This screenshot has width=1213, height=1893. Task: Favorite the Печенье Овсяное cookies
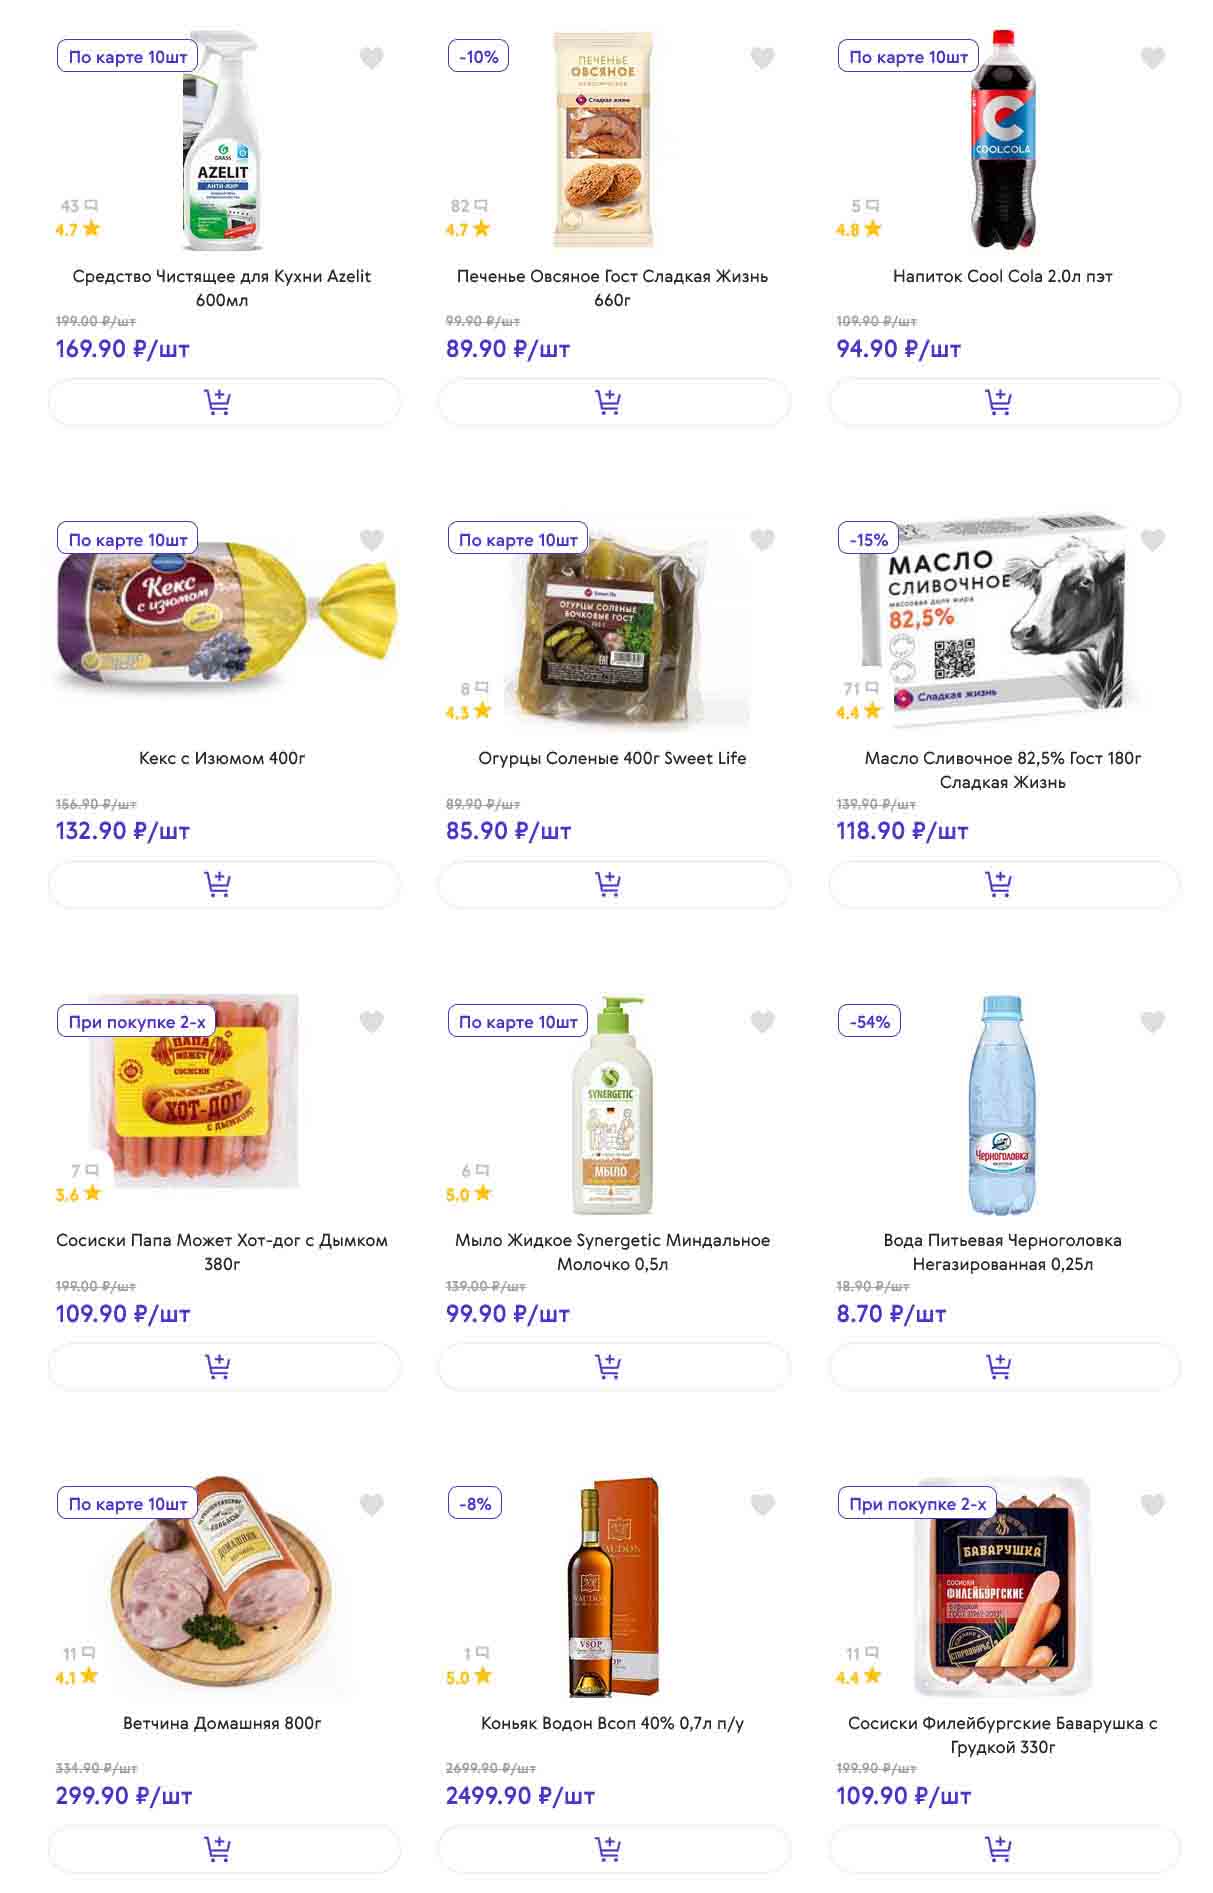762,58
